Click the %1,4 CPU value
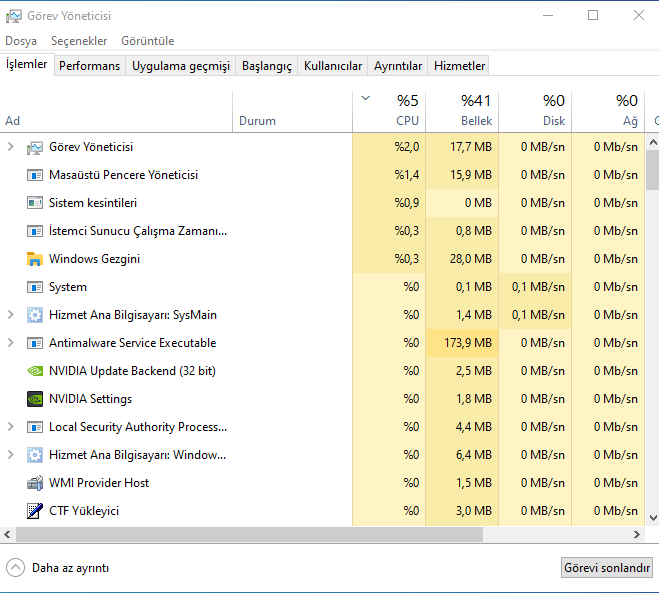 pos(407,175)
